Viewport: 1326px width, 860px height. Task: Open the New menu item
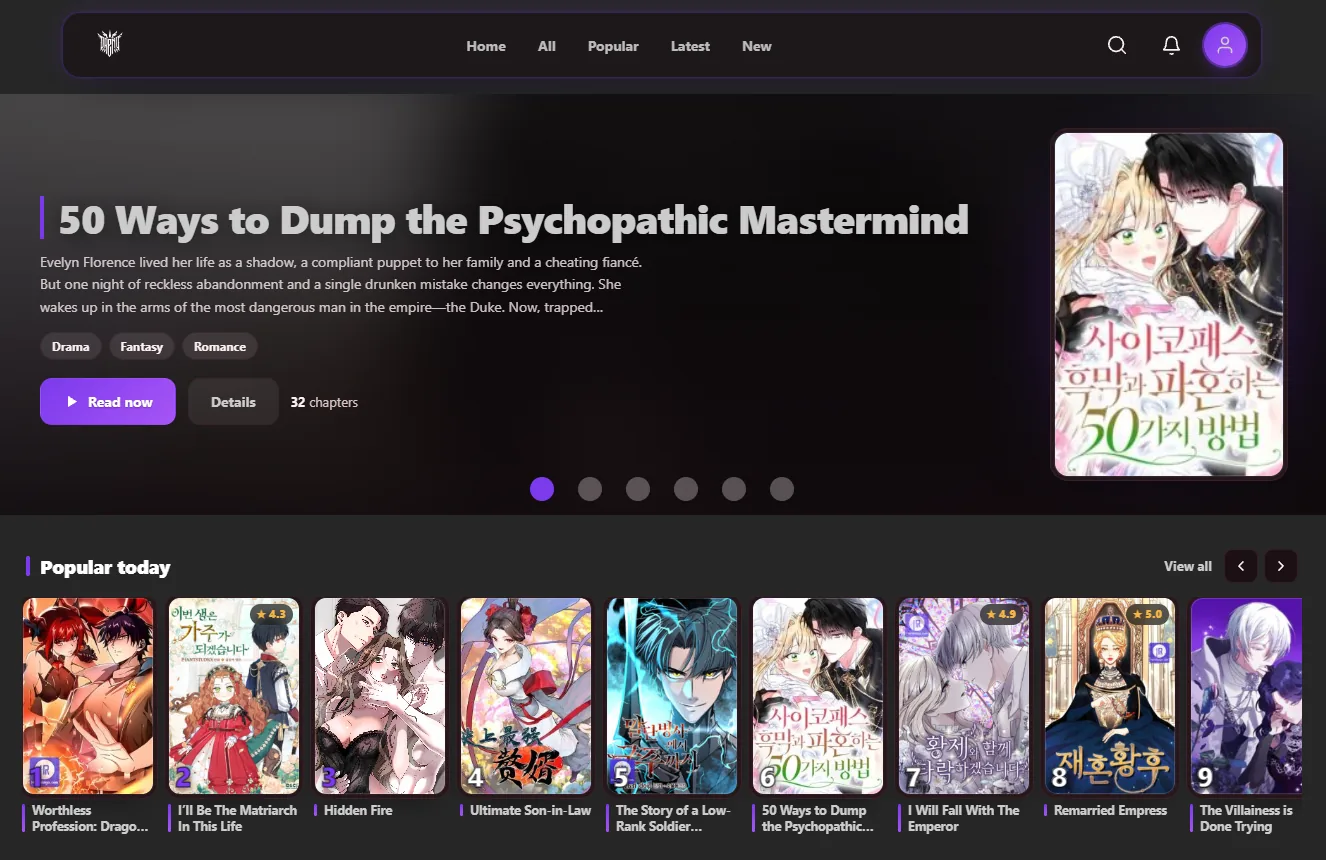[x=757, y=46]
